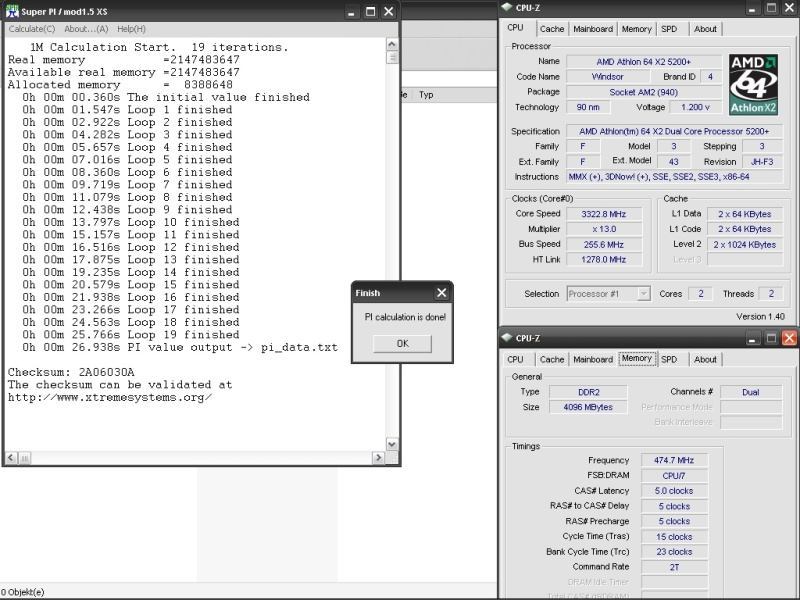800x600 pixels.
Task: Click the Code Name value Windsor
Action: [x=607, y=77]
